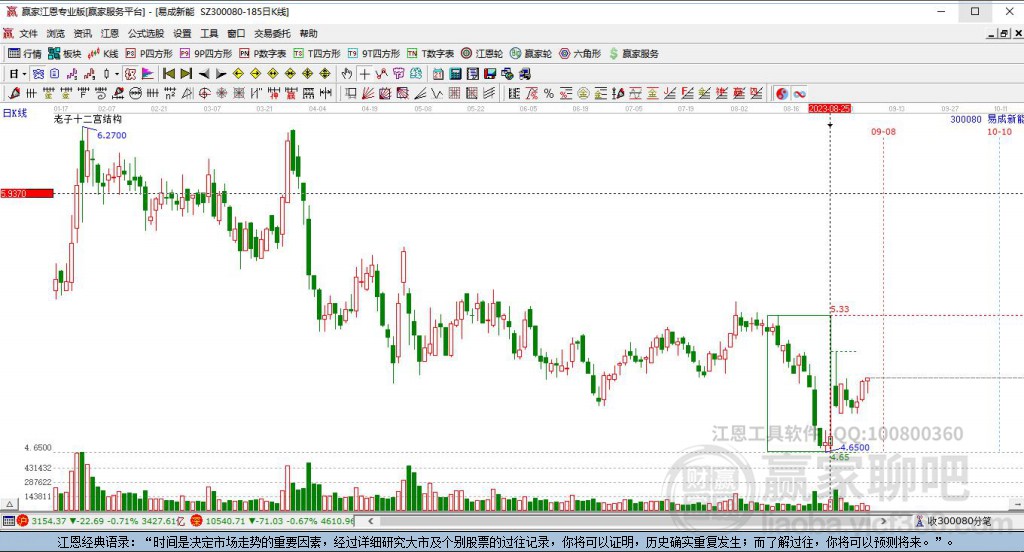Open the 9P四方形 tool
Image resolution: width=1024 pixels, height=552 pixels.
pyautogui.click(x=206, y=54)
